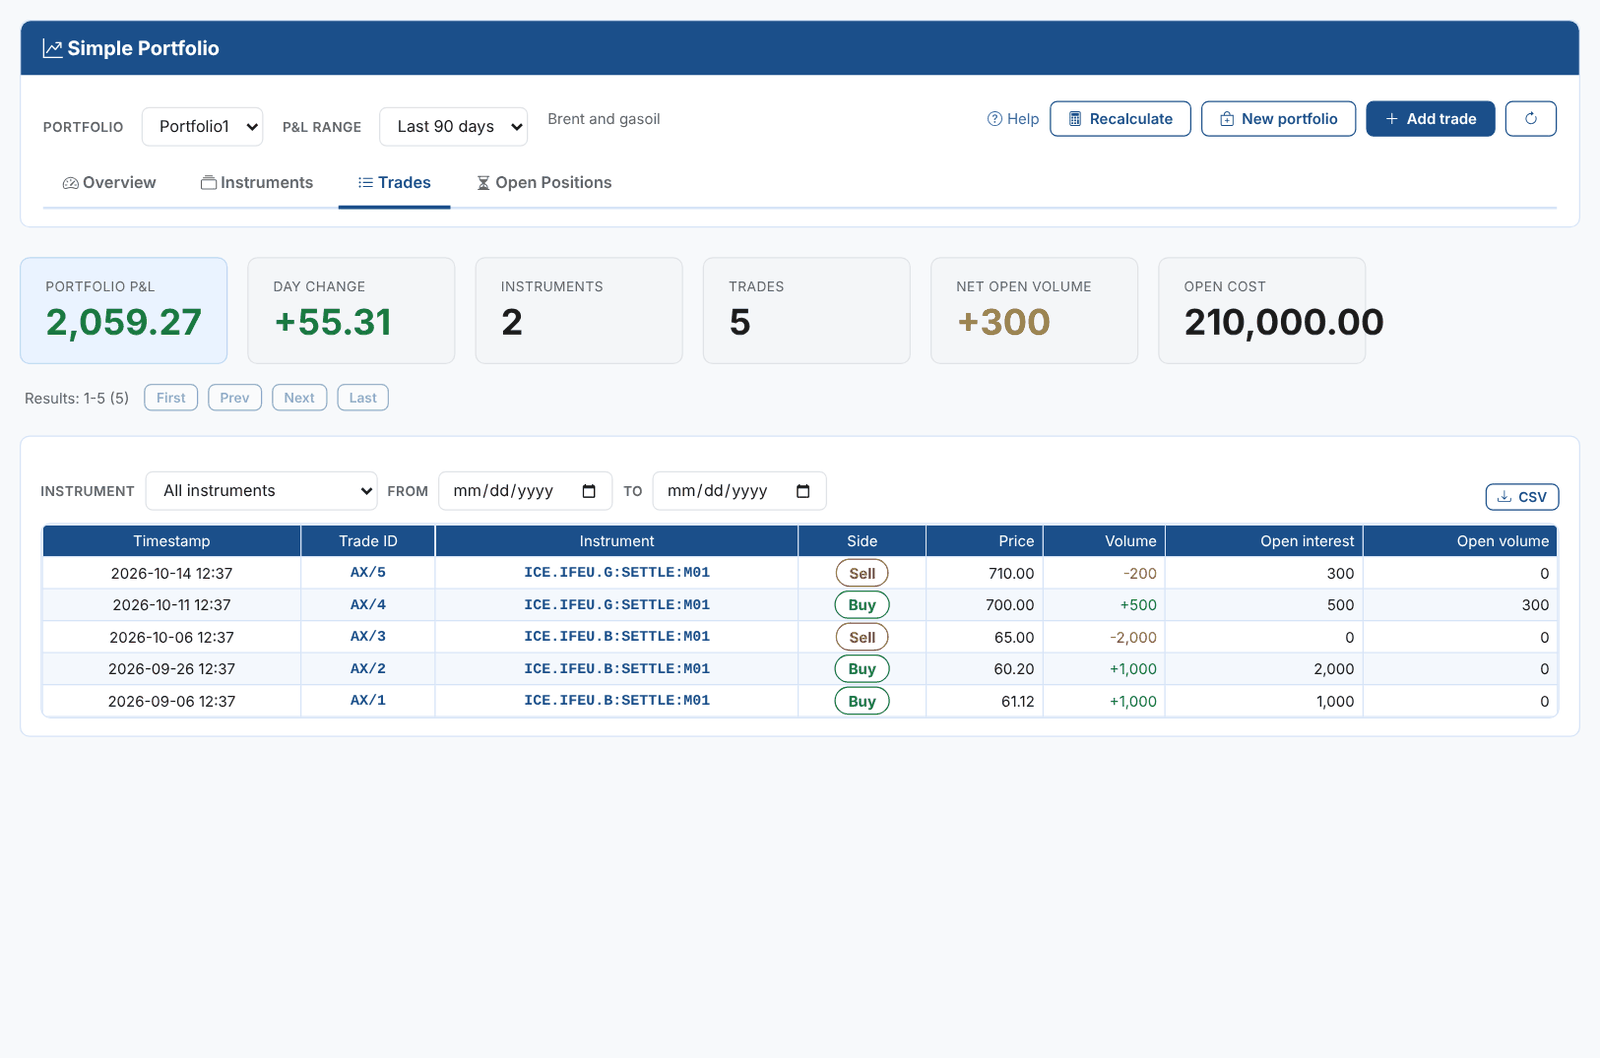Screen dimensions: 1600x1058
Task: Open the From date calendar picker icon
Action: coord(589,491)
